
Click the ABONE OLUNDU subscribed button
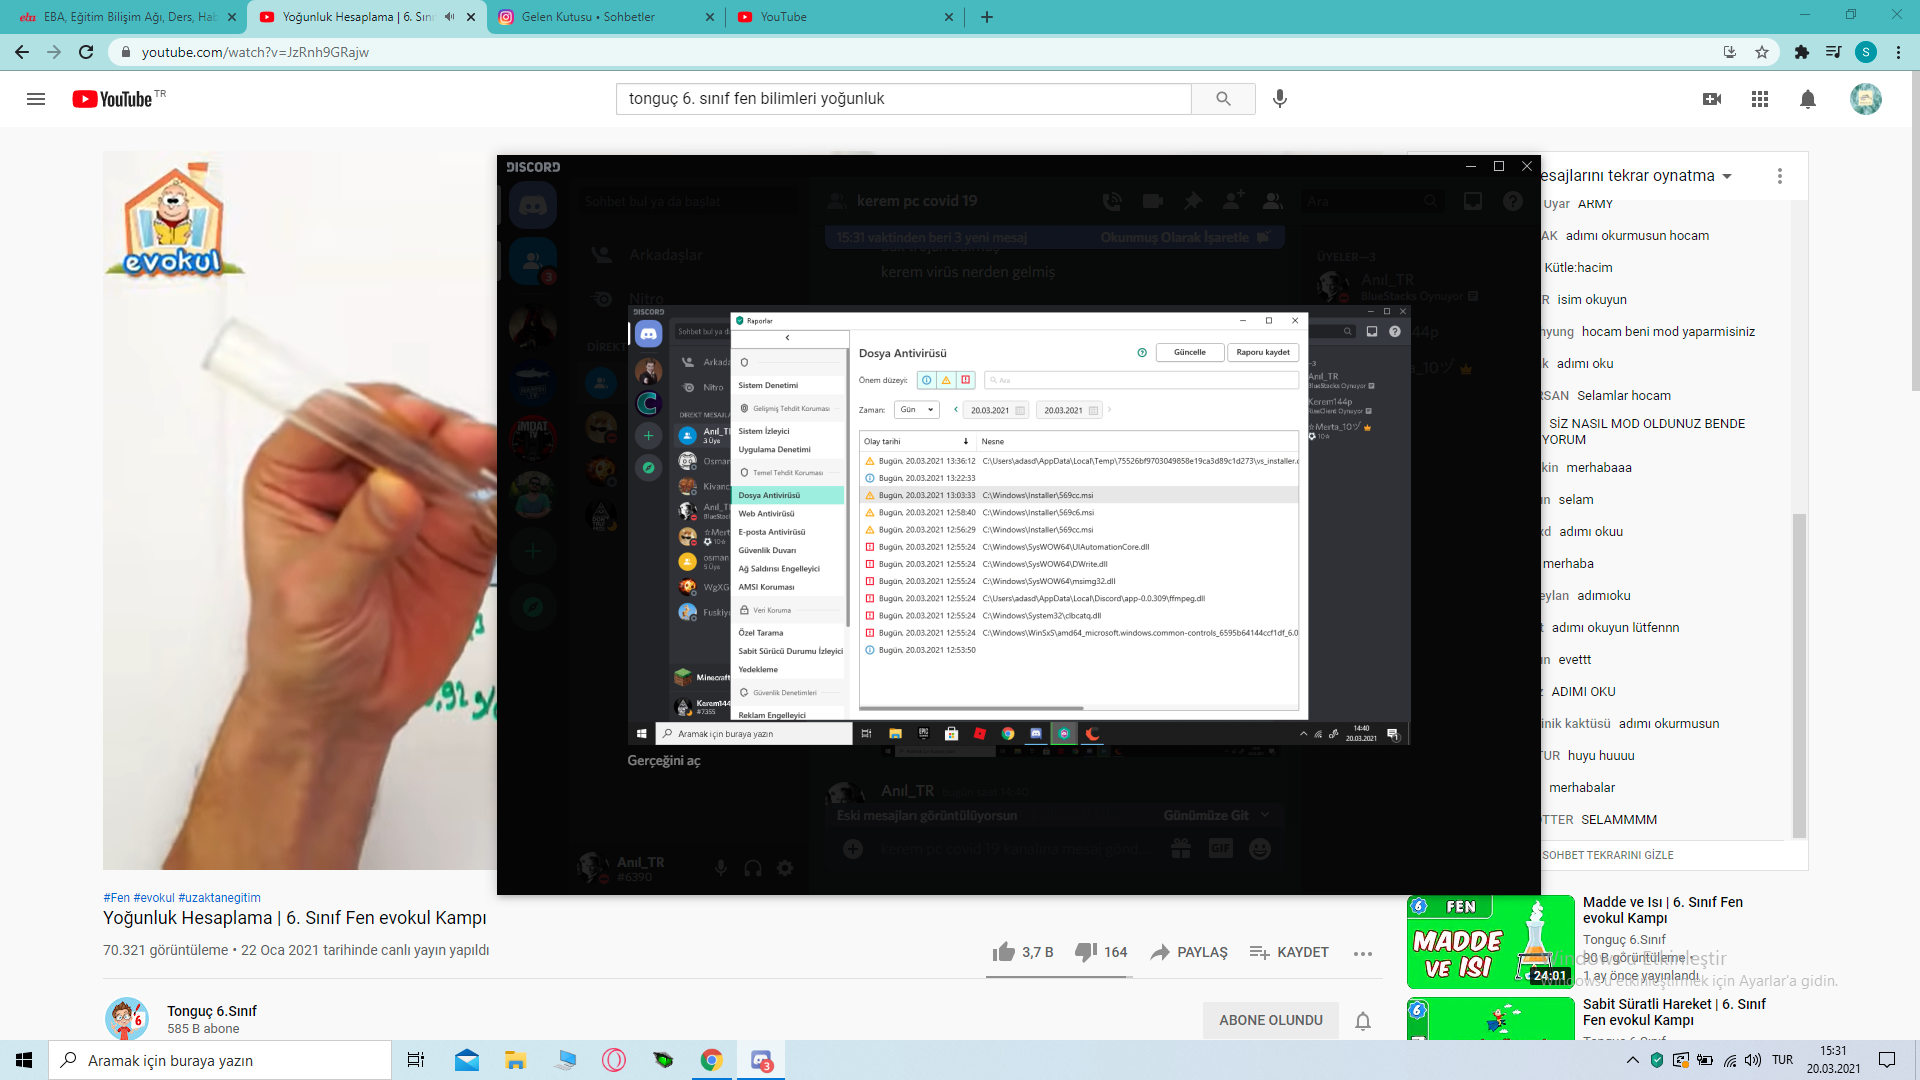[x=1271, y=1021]
